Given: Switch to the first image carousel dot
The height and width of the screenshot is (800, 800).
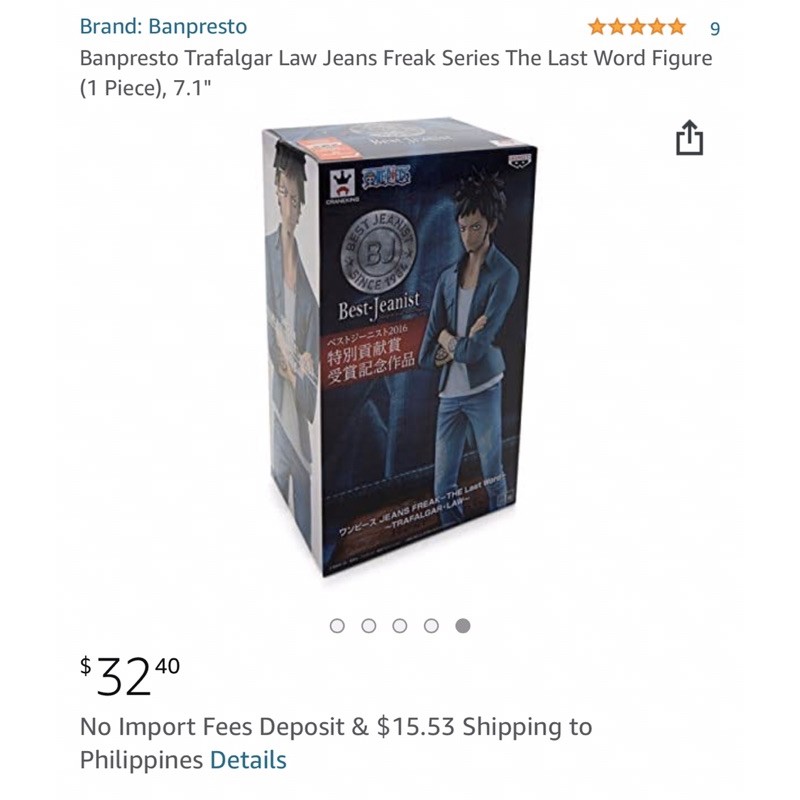Looking at the screenshot, I should tap(337, 626).
